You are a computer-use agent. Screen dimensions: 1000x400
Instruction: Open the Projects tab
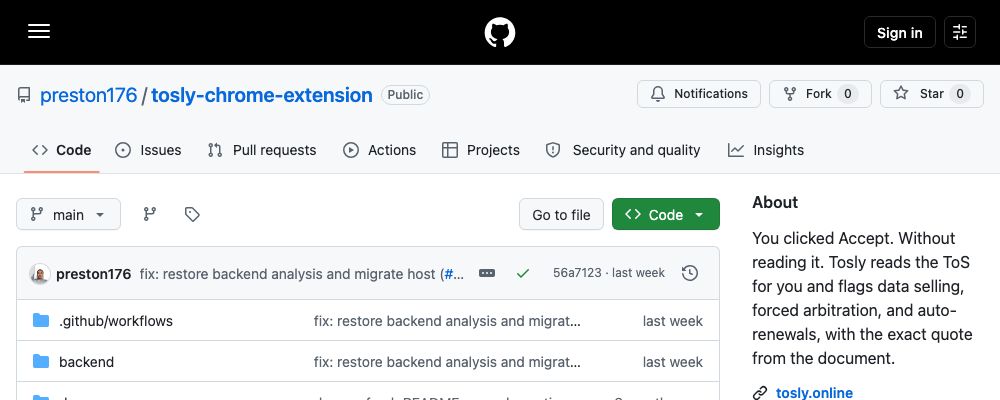coord(481,151)
